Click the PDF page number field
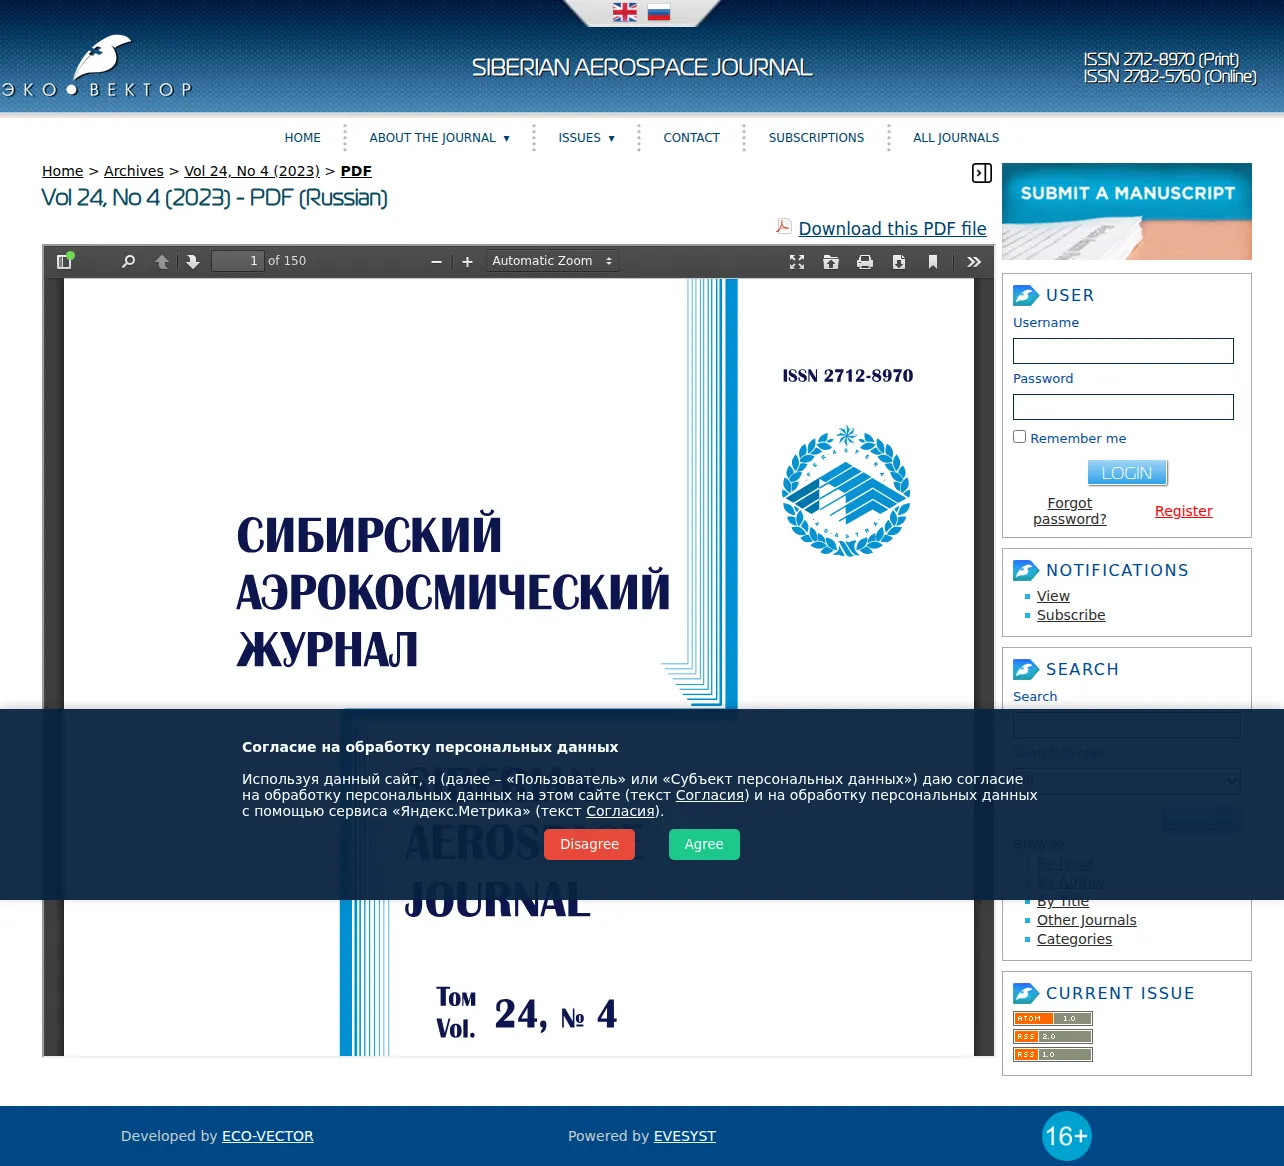Screen dimensions: 1284x1166 pos(237,261)
